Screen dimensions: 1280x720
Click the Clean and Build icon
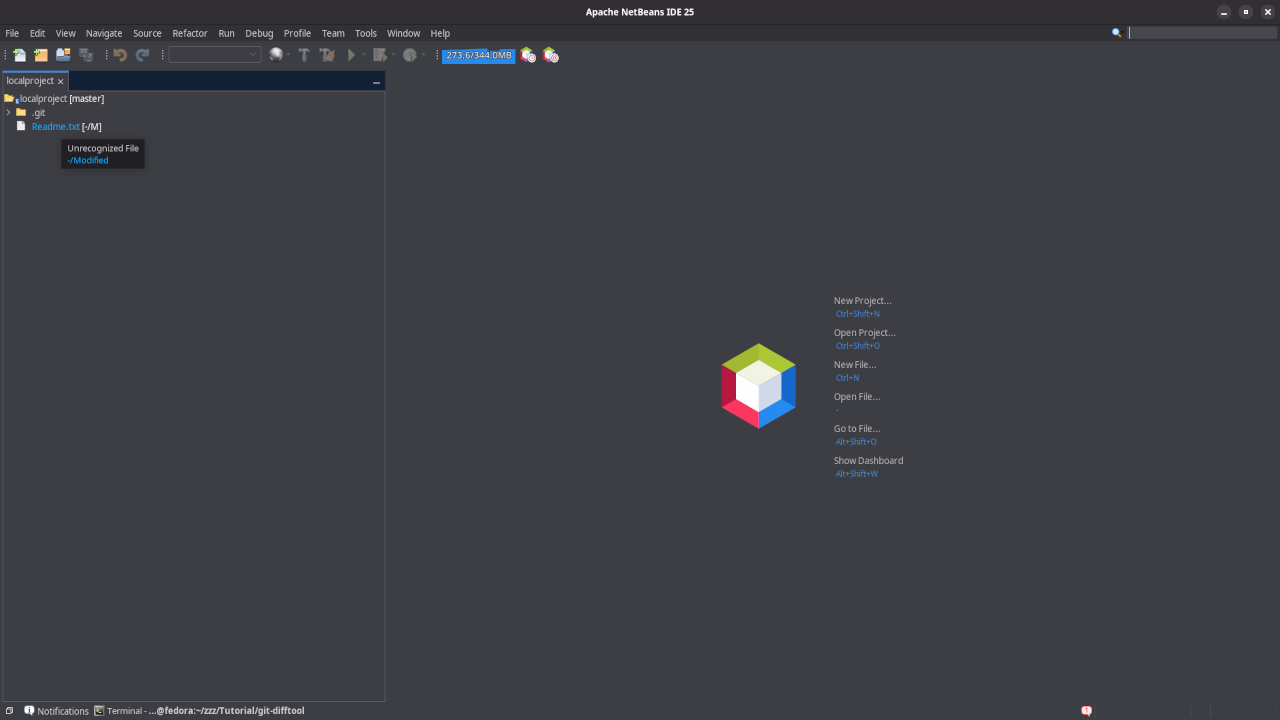[x=327, y=55]
